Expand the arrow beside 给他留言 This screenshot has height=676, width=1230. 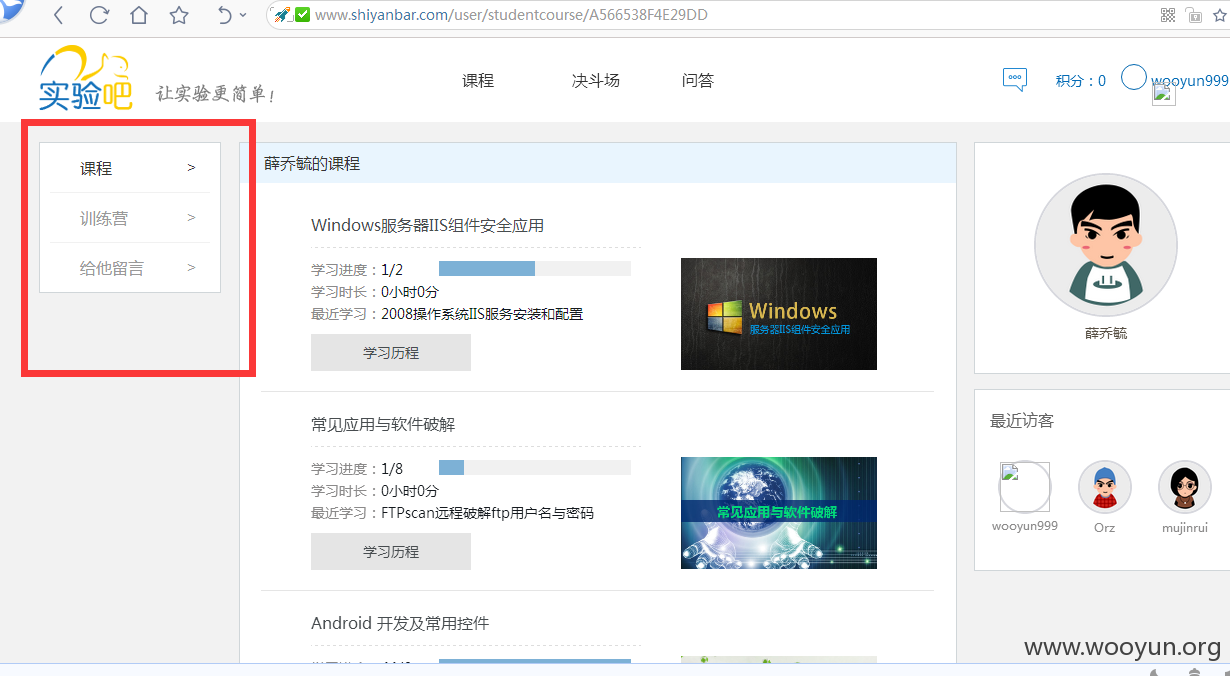coord(191,267)
